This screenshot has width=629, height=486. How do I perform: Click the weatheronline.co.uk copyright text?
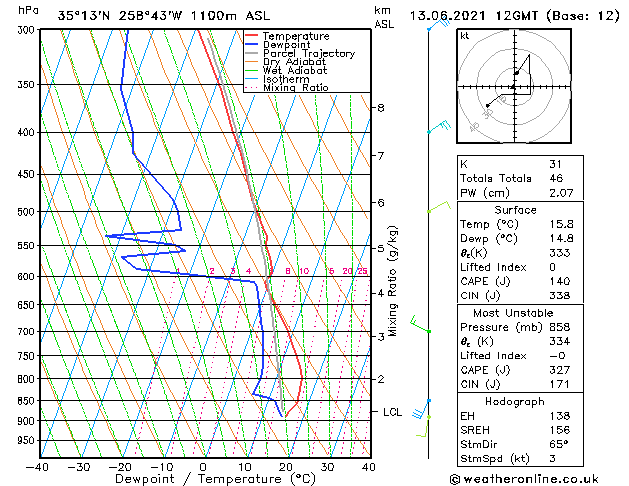524,479
